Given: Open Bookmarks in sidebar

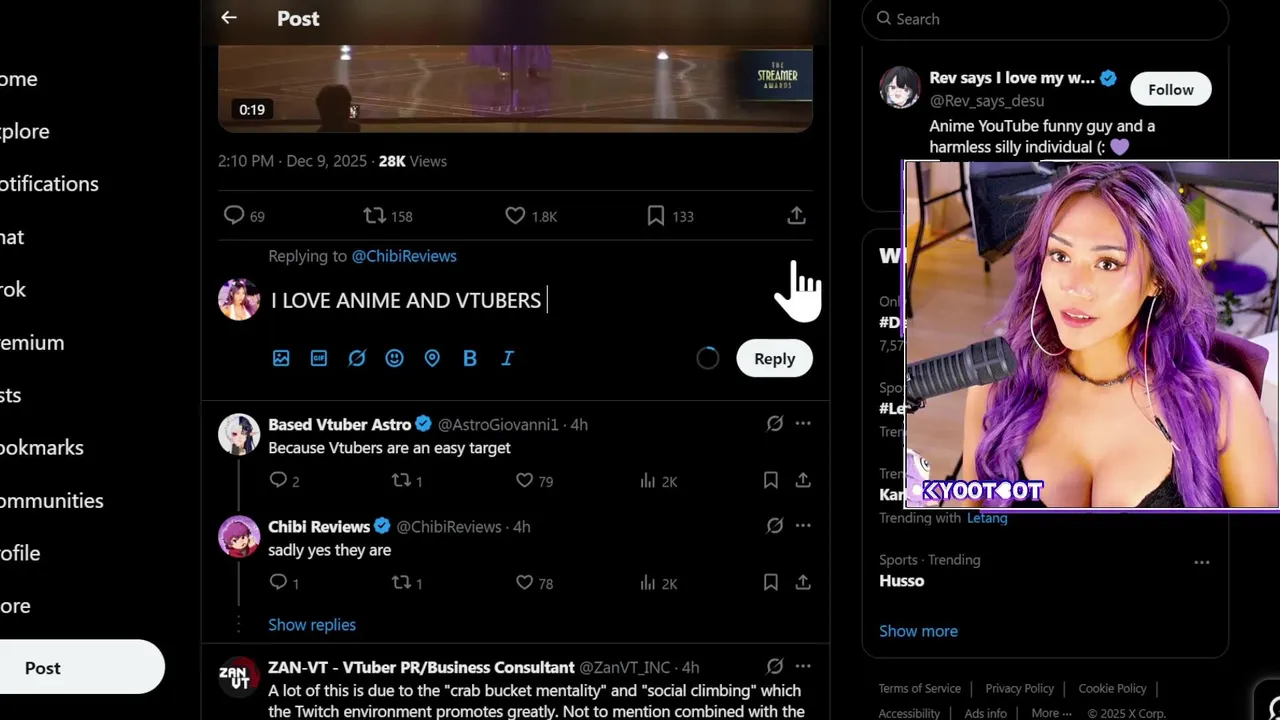Looking at the screenshot, I should coord(42,448).
